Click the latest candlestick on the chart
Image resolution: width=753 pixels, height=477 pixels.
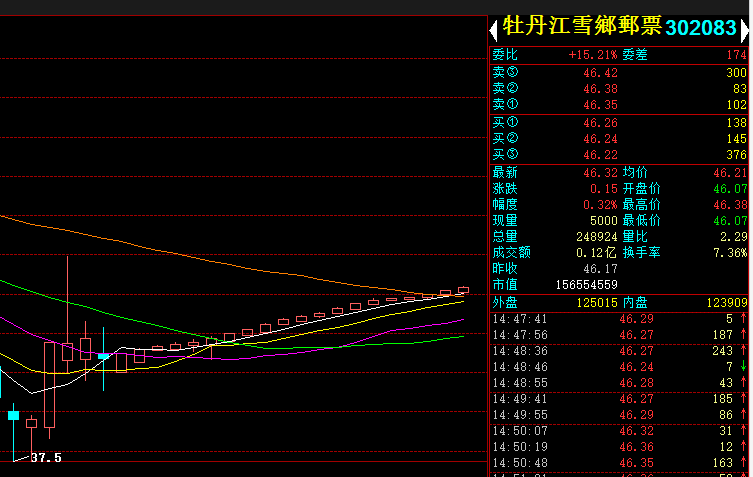click(463, 290)
